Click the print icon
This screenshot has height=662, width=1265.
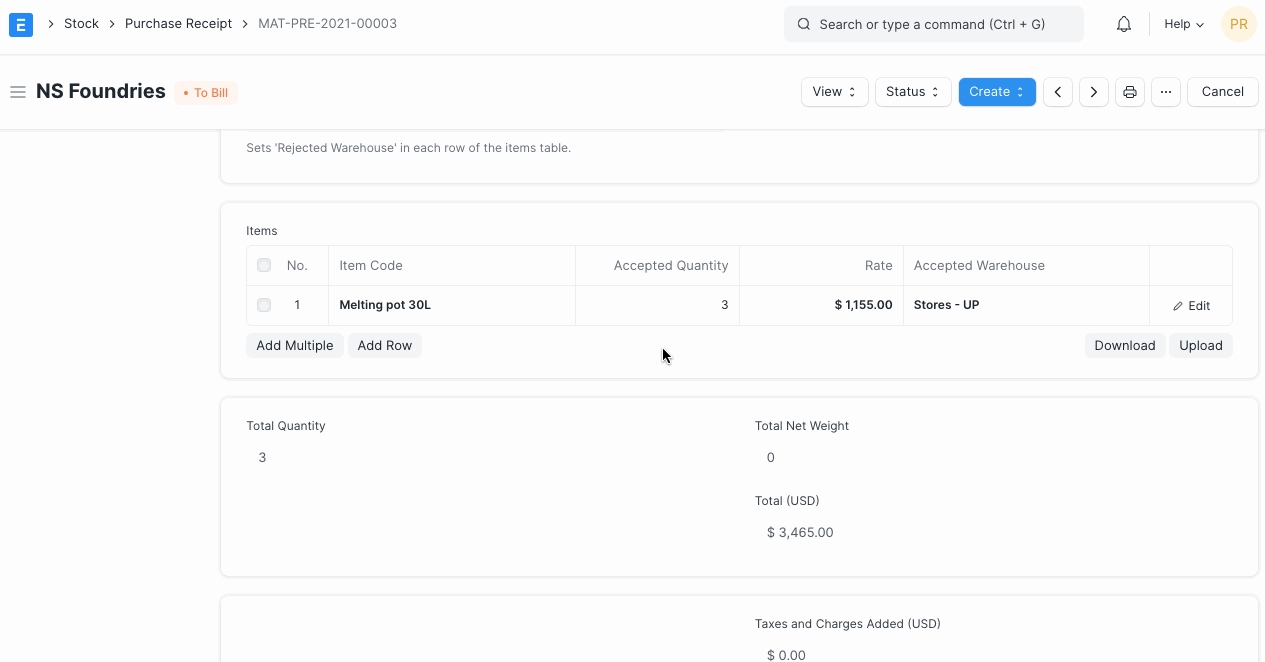click(1130, 92)
